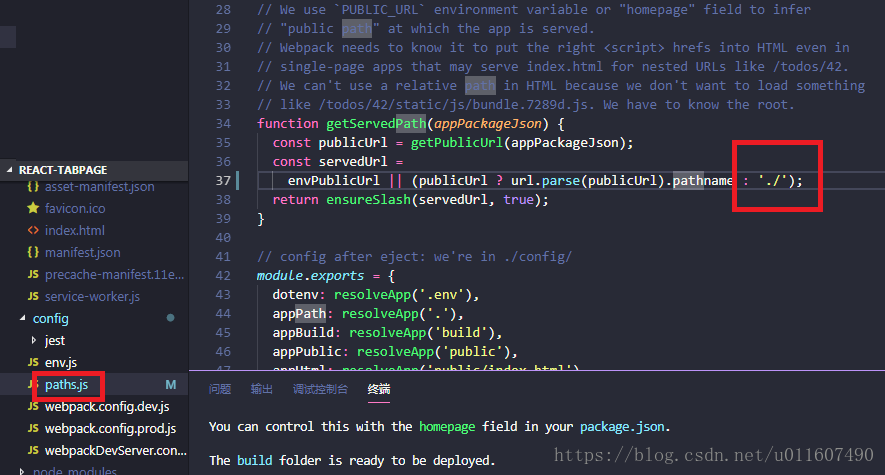This screenshot has width=885, height=475.
Task: Open webpackDevServer.con... file
Action: (116, 451)
